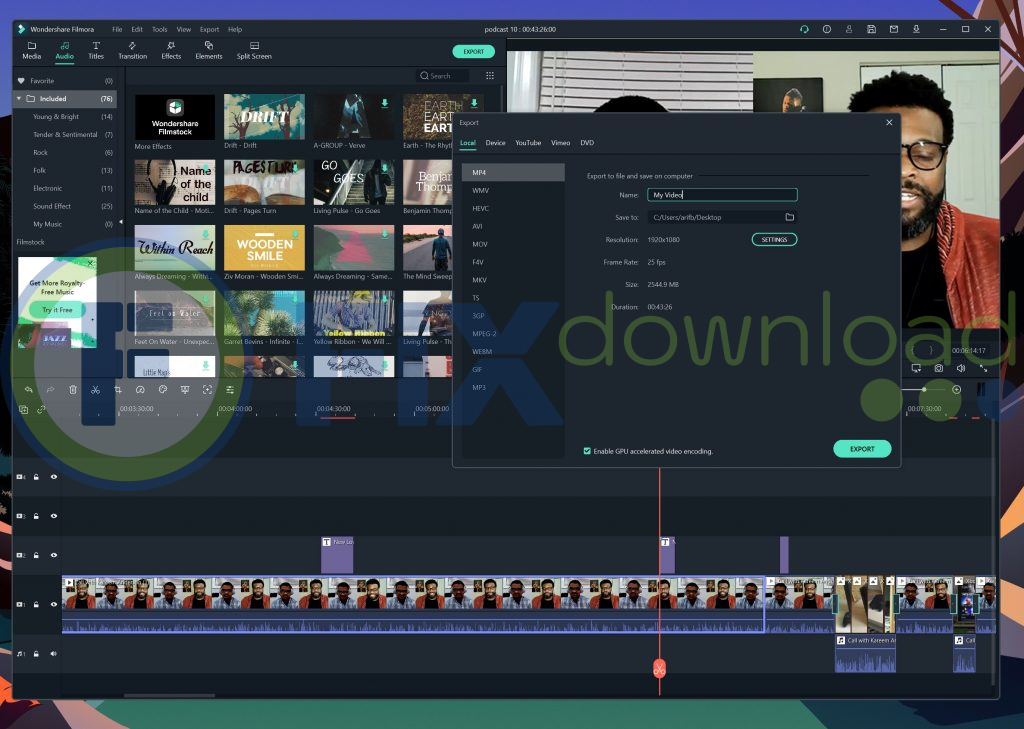Open the Tools menu
1024x729 pixels.
click(159, 29)
